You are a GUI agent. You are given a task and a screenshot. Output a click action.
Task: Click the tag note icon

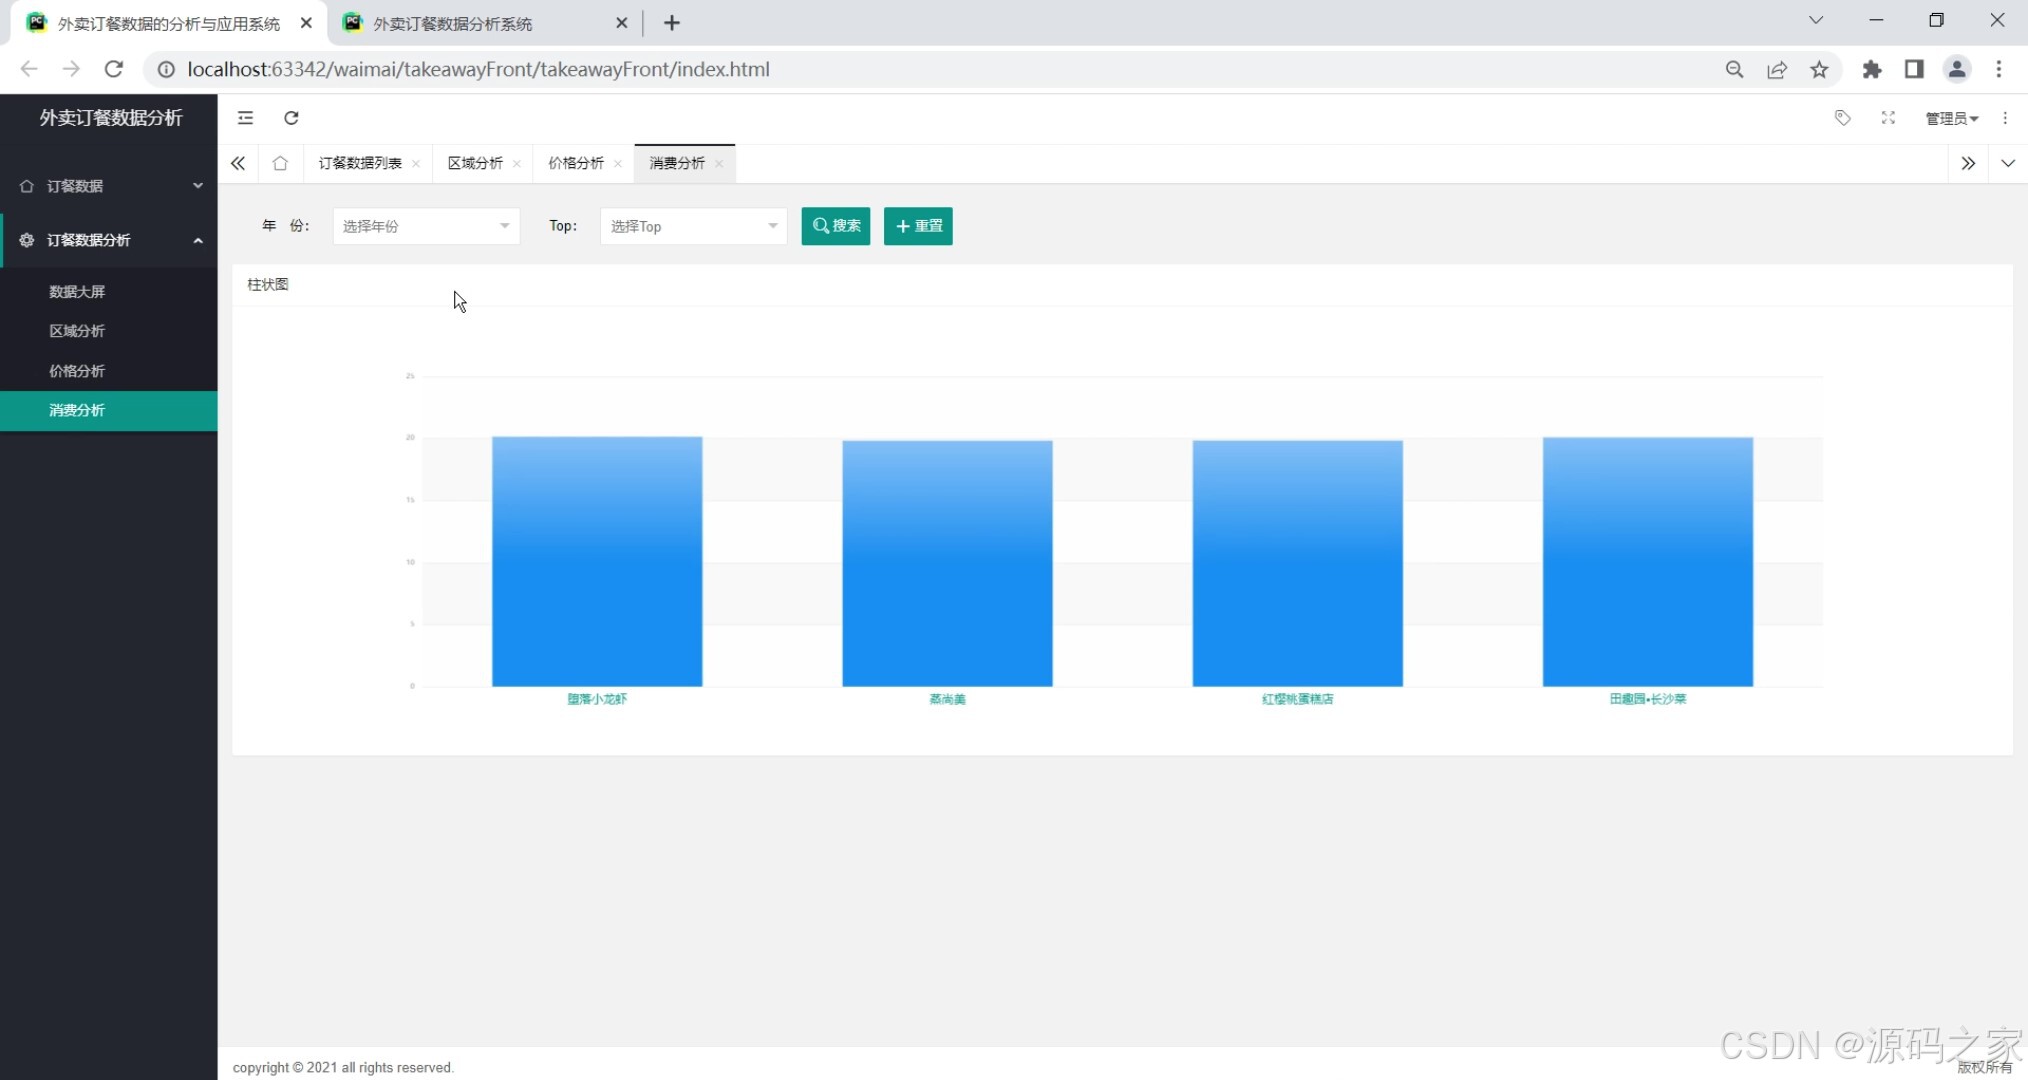tap(1842, 118)
